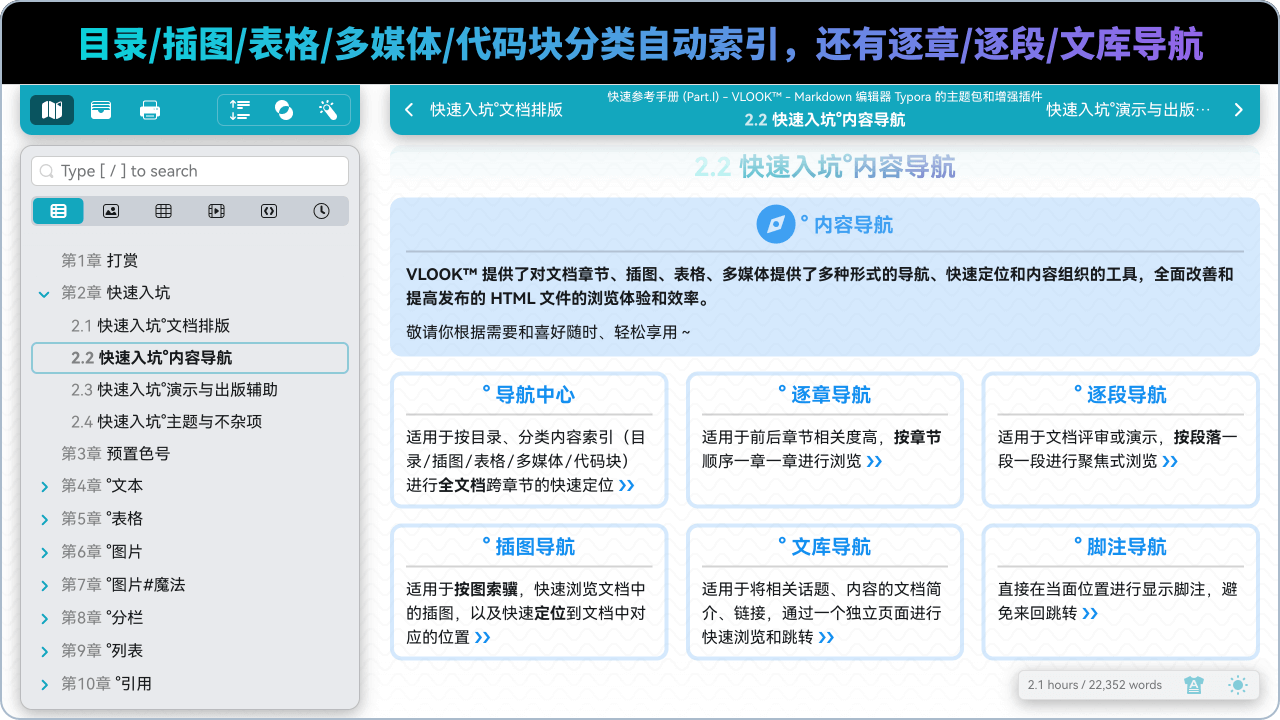
Task: Select 第3章 预置色号 in outline
Action: (x=116, y=454)
